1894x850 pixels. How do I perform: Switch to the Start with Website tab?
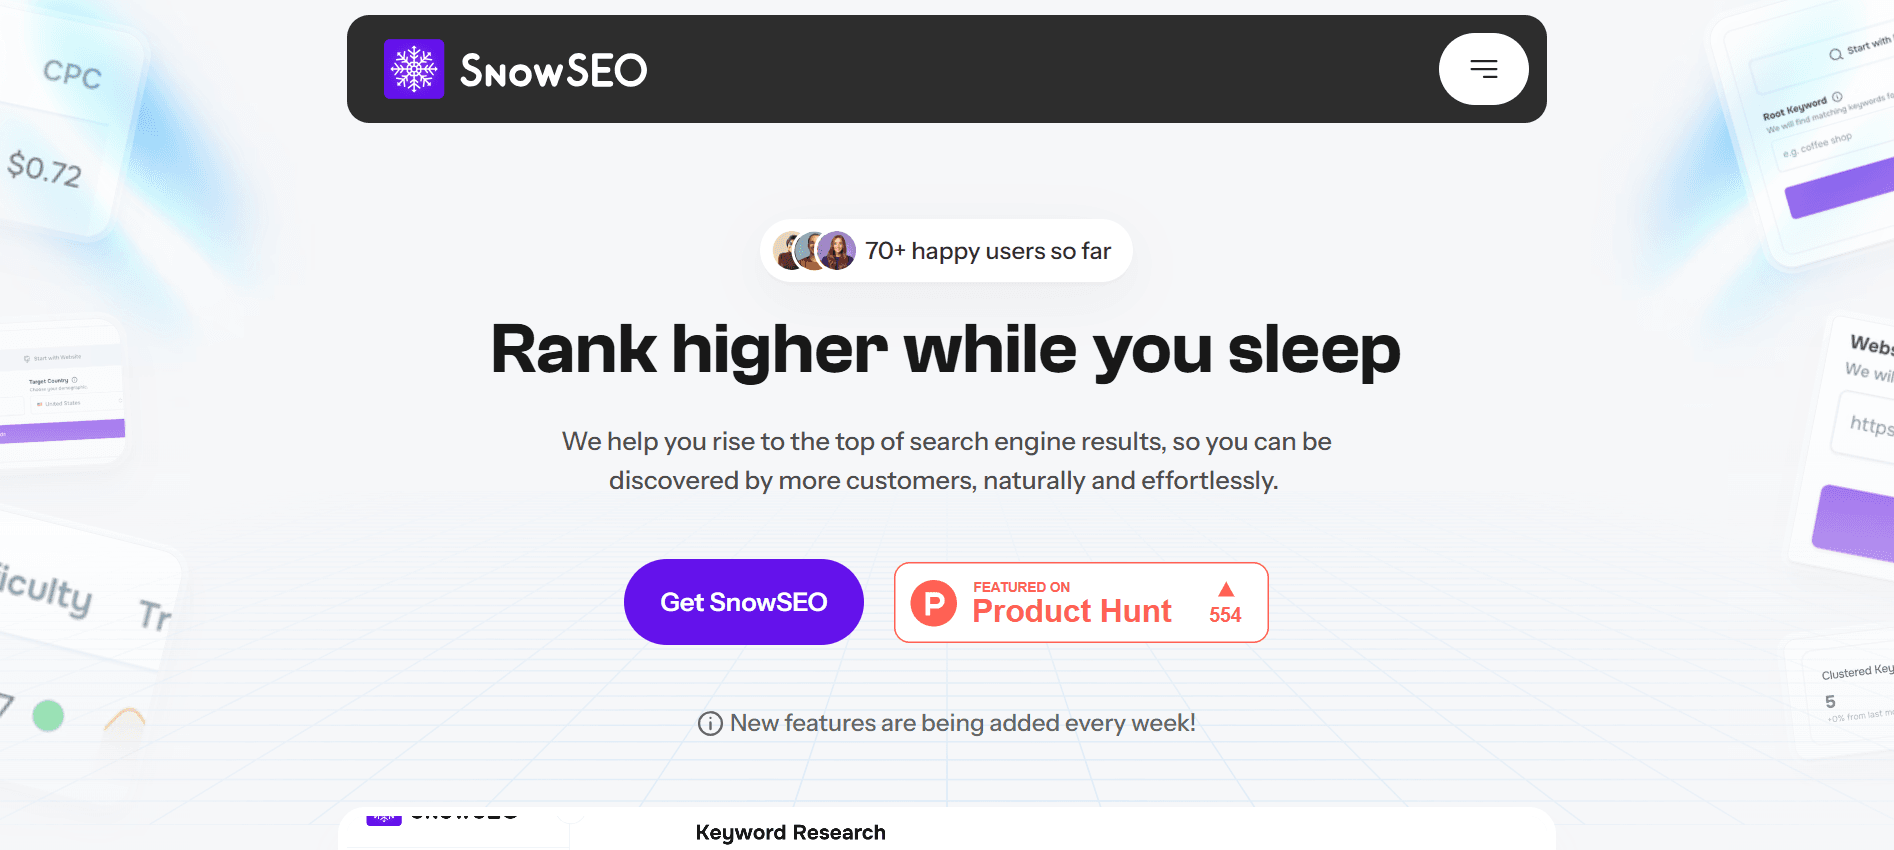click(55, 357)
